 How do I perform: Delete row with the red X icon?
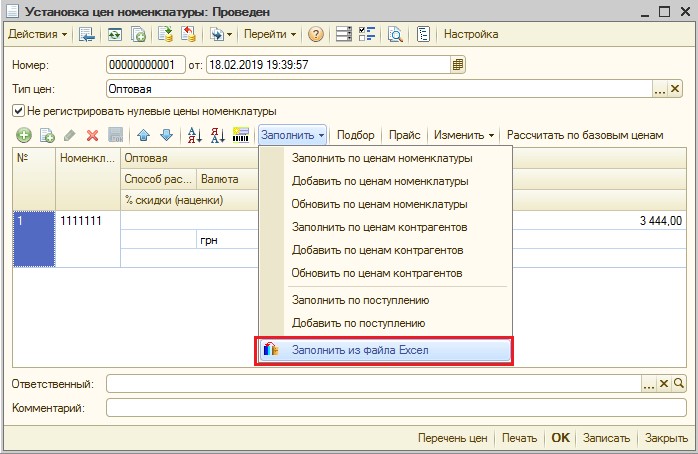coord(92,135)
